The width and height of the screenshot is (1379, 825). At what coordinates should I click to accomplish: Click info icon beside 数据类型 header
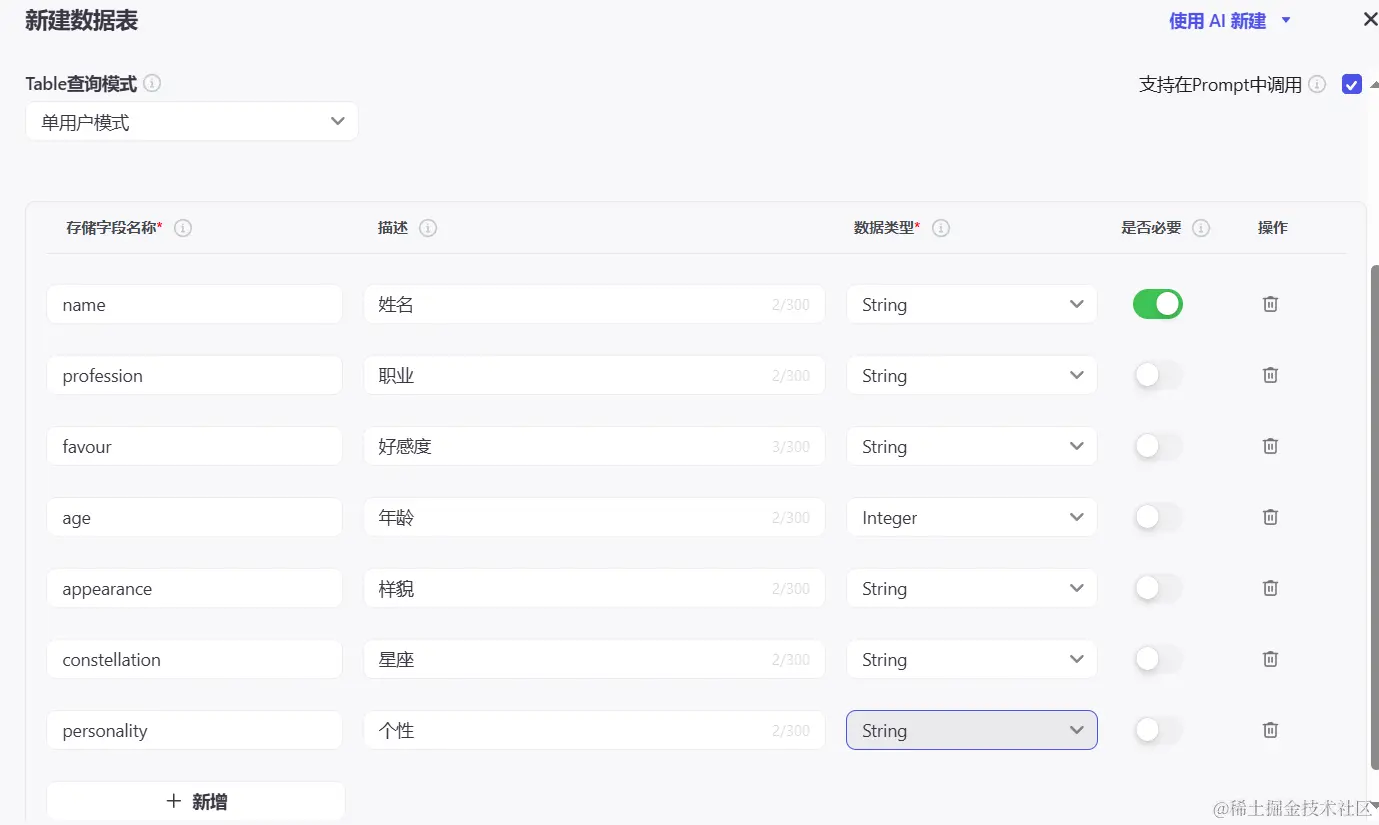coord(941,228)
